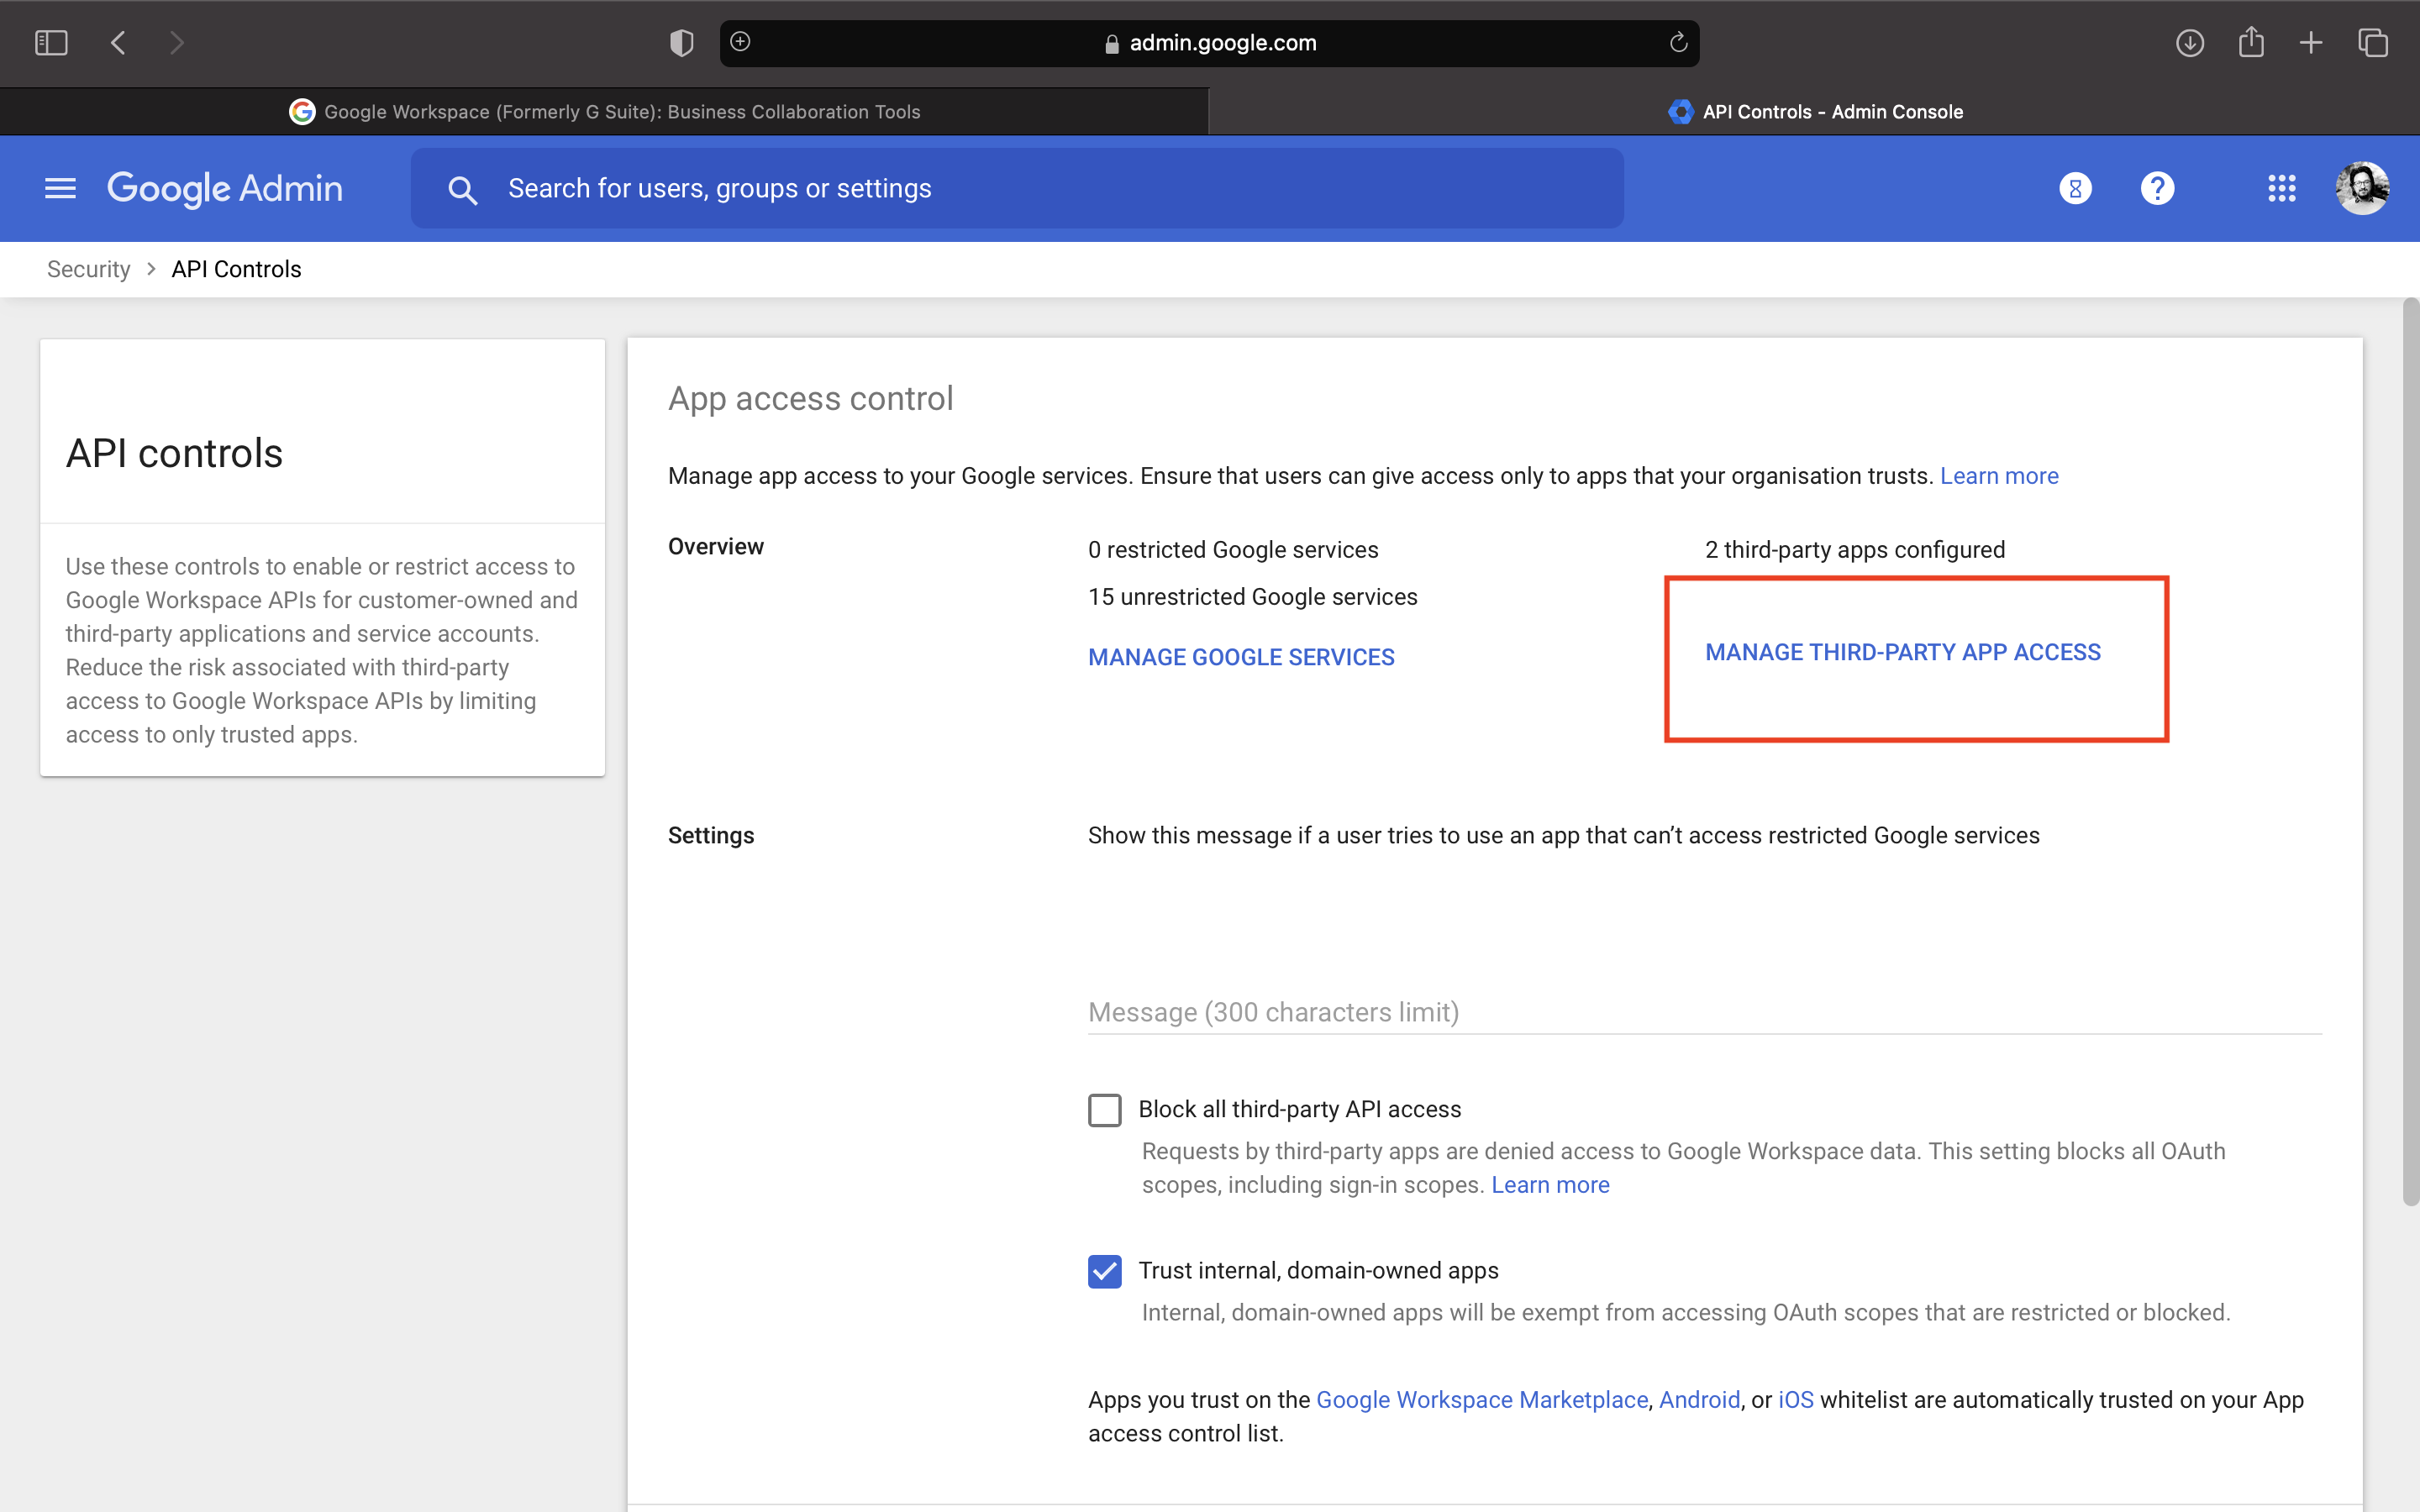Open the hourglass tasks icon
2420x1512 pixels.
click(2075, 188)
